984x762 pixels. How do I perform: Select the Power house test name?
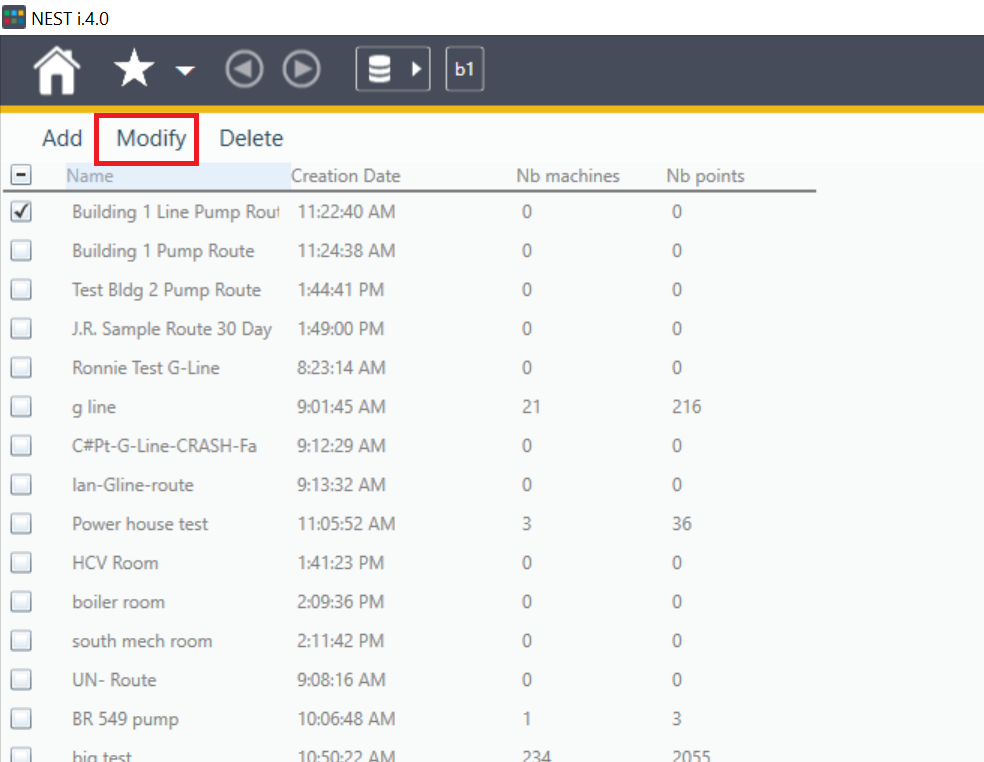pos(140,523)
